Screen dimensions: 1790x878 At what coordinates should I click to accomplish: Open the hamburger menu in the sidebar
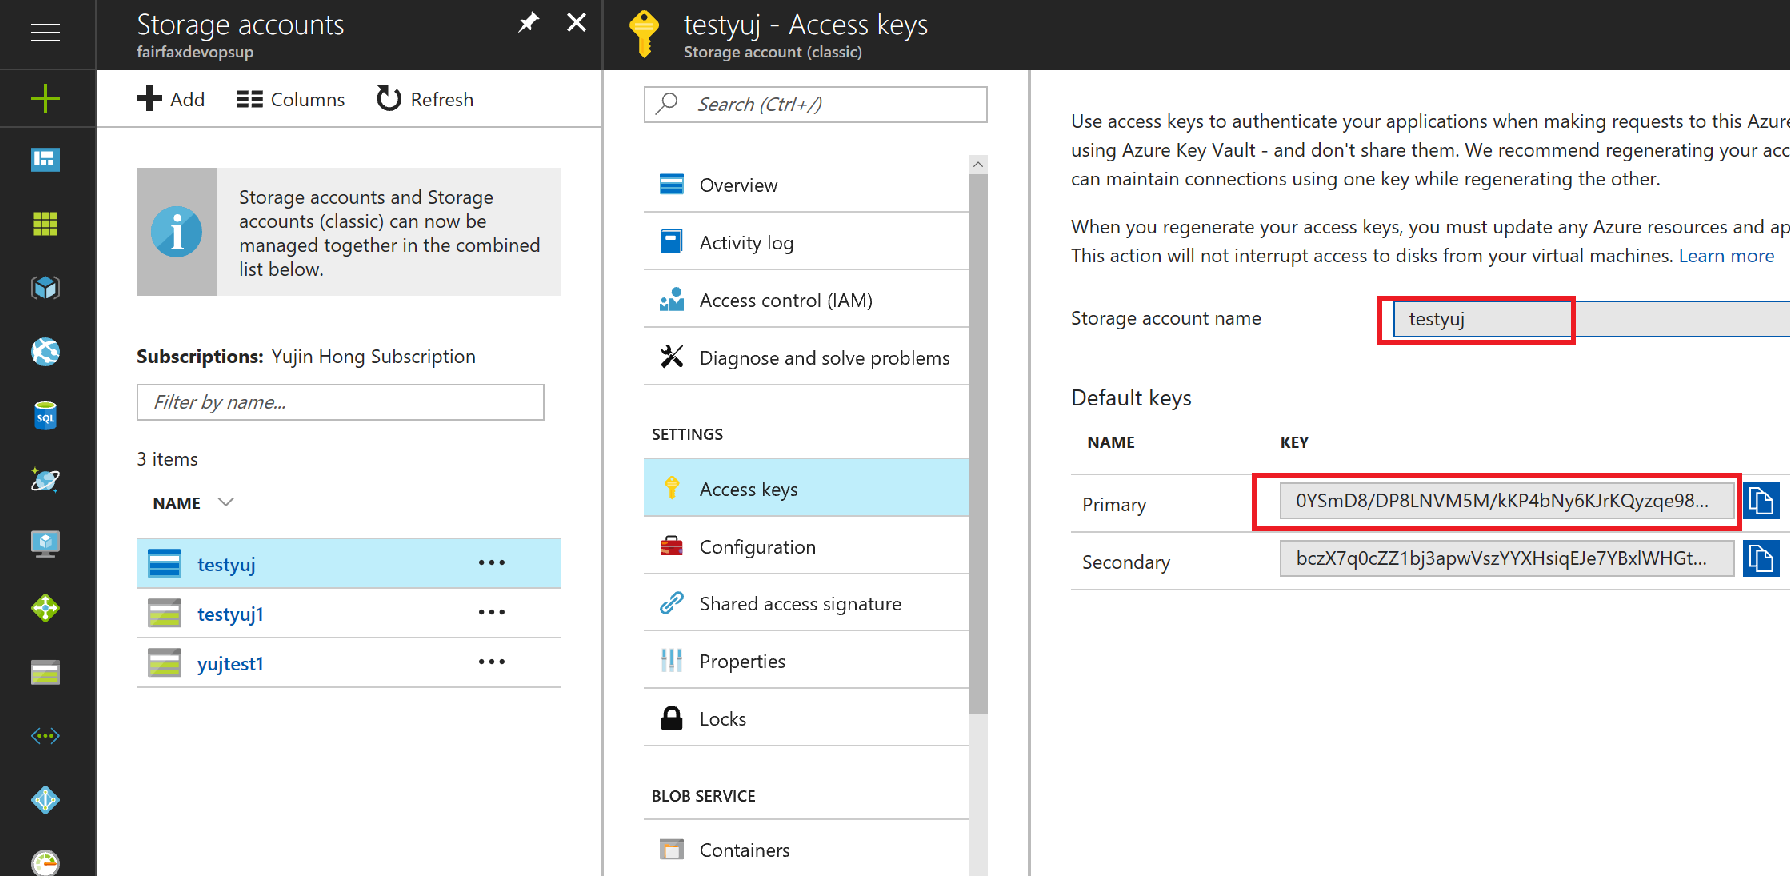[x=45, y=33]
